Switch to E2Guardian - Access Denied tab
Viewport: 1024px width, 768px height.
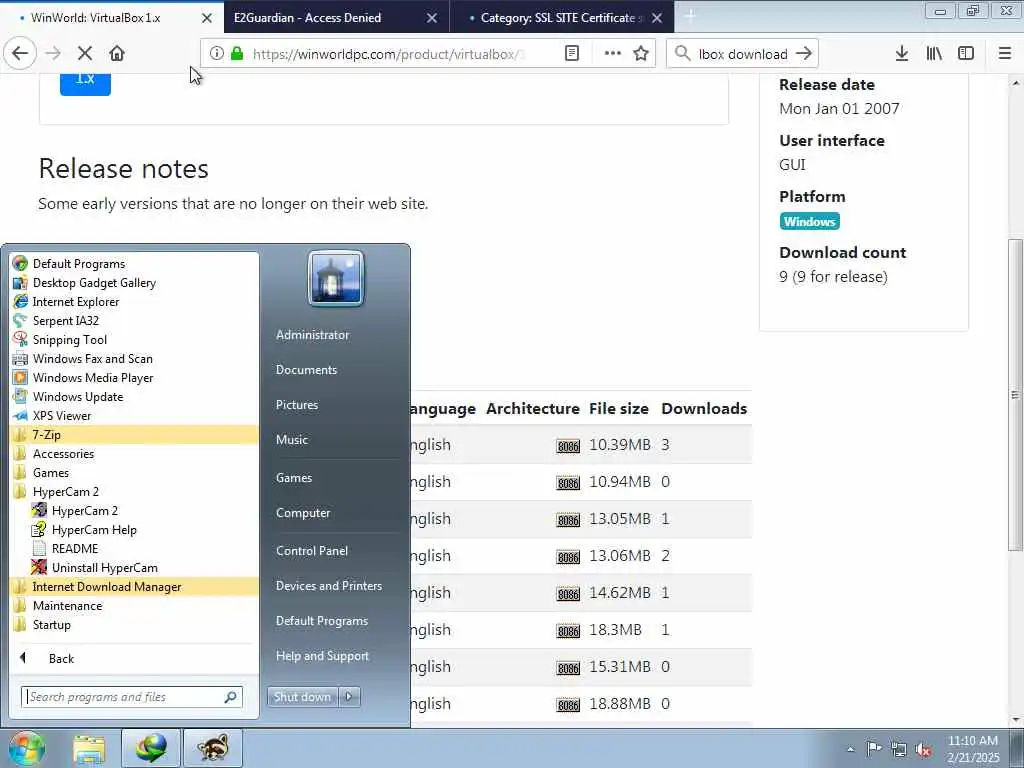(336, 18)
